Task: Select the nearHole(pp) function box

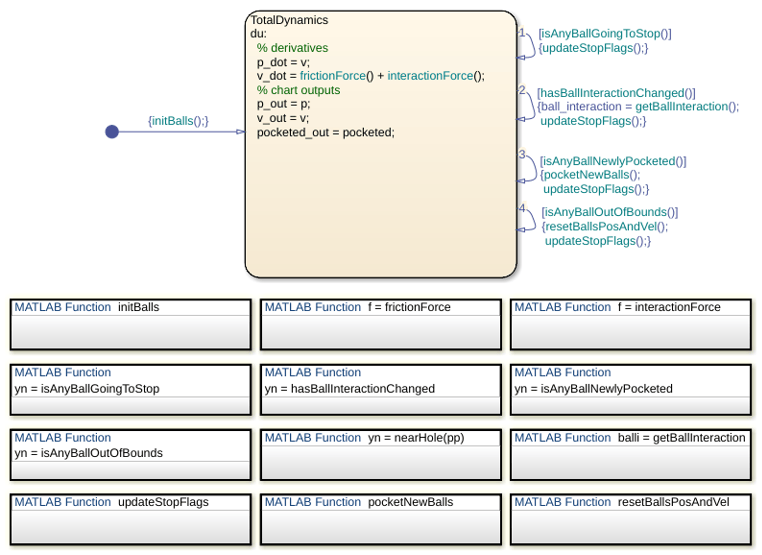Action: click(x=381, y=455)
